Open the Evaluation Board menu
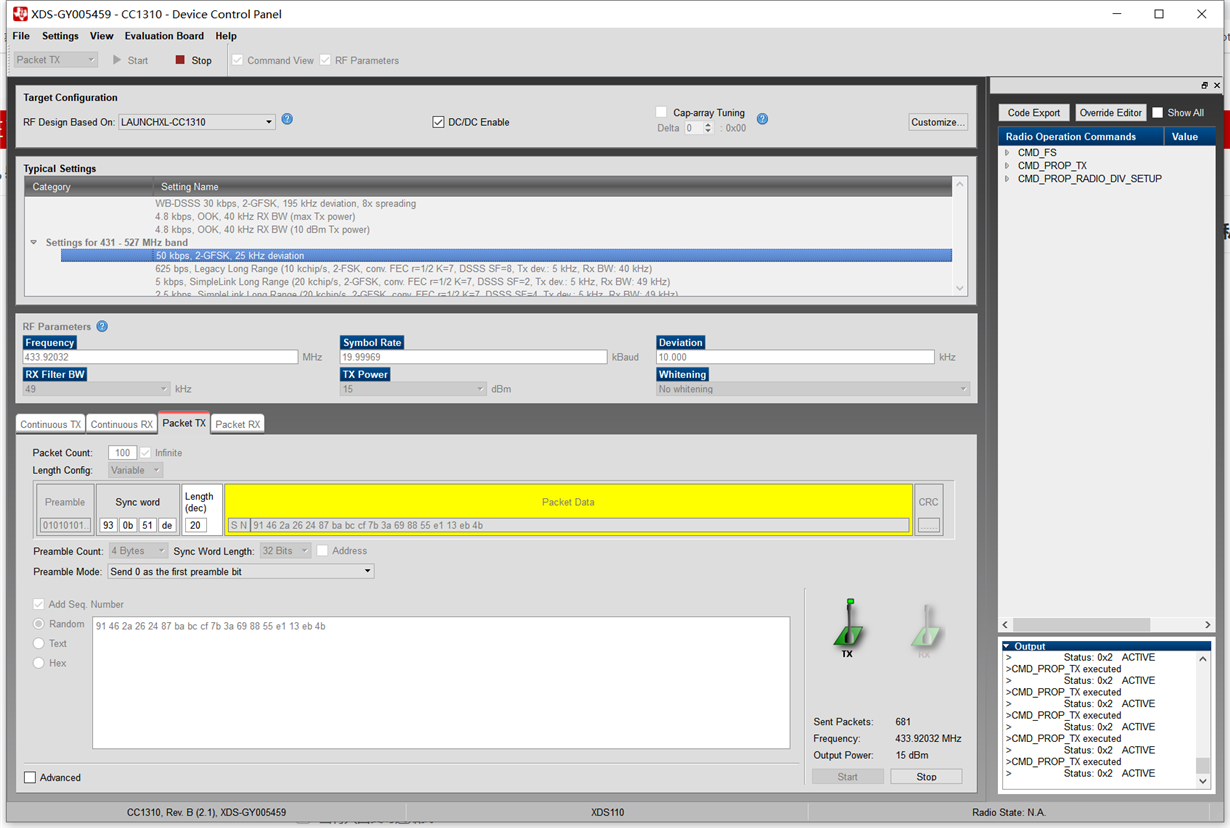Screen dimensions: 1230x828 pyautogui.click(x=164, y=36)
